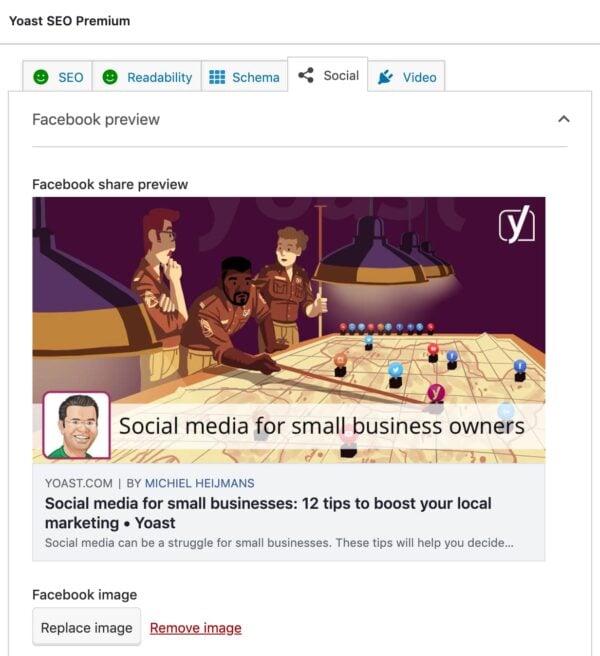600x656 pixels.
Task: Collapse the Facebook preview section
Action: point(564,119)
